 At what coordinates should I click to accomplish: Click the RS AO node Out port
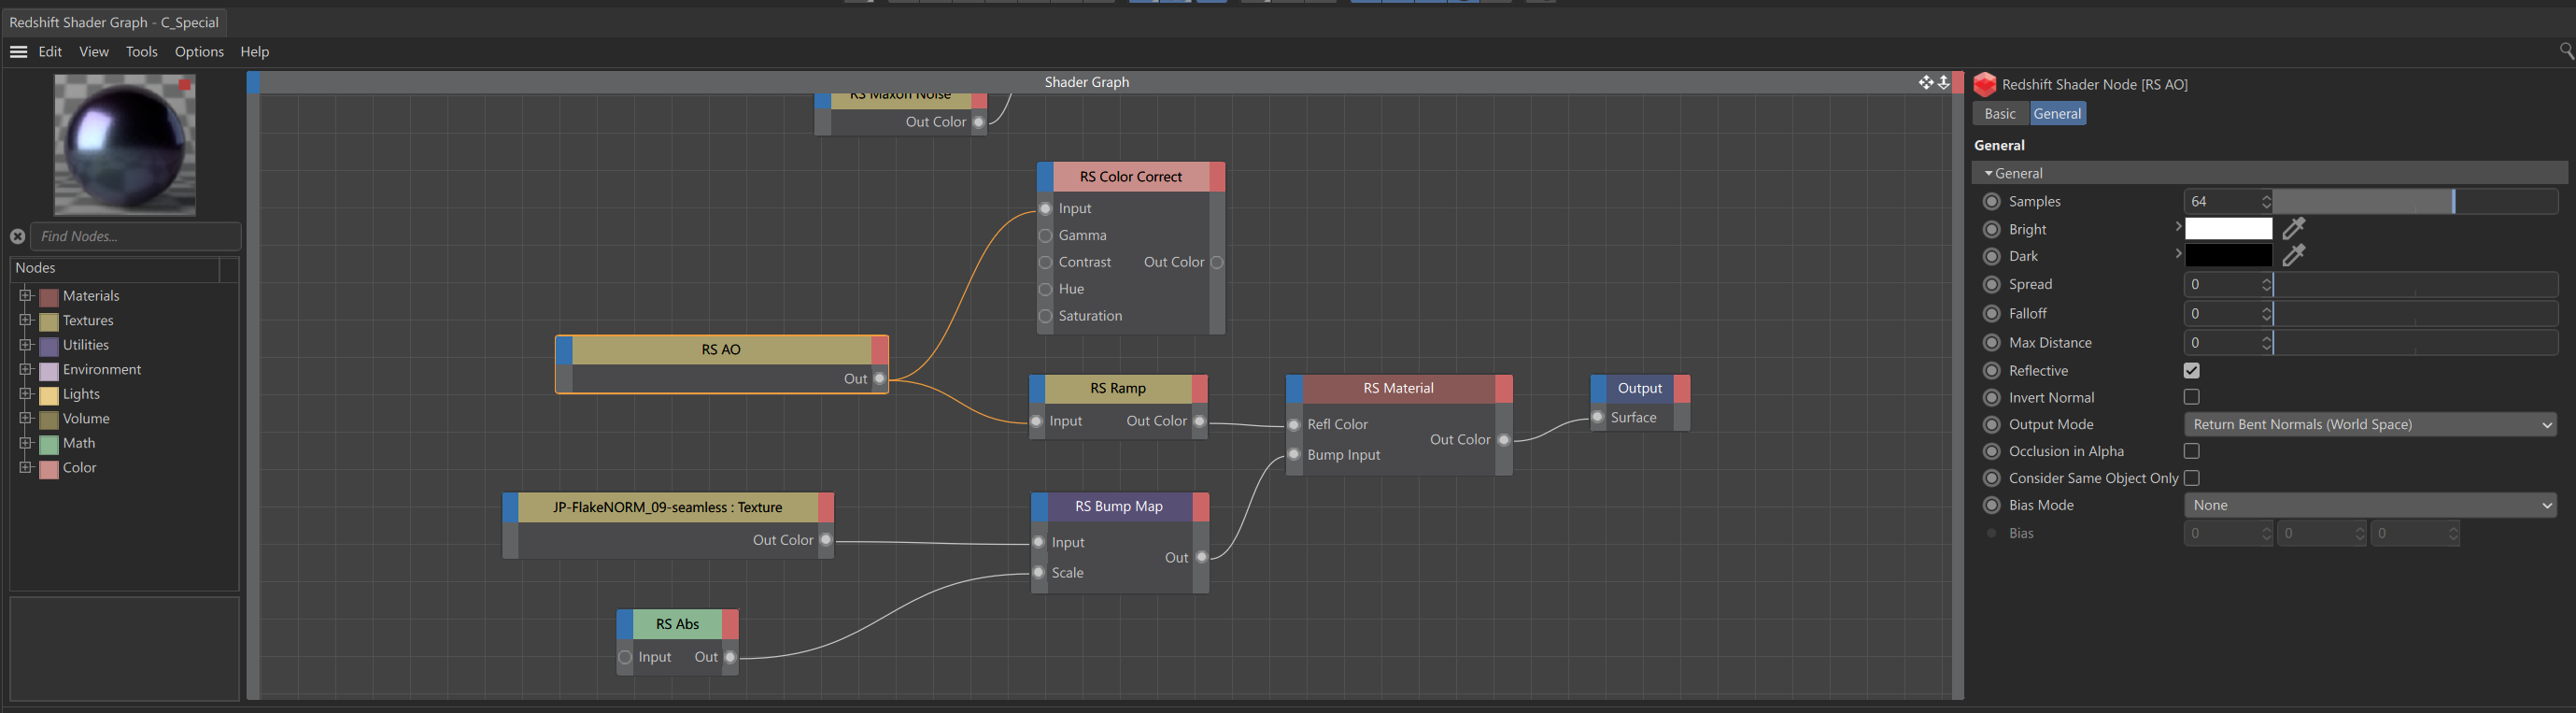pos(879,378)
